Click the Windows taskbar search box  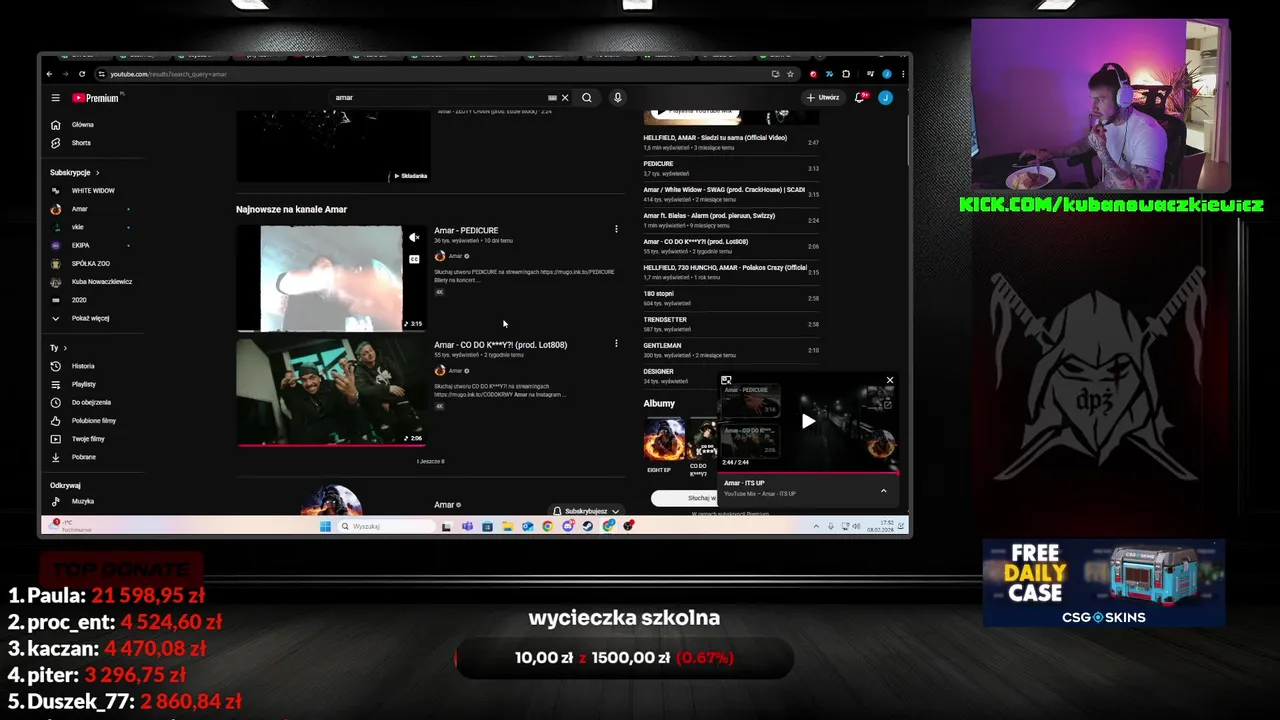click(x=387, y=526)
